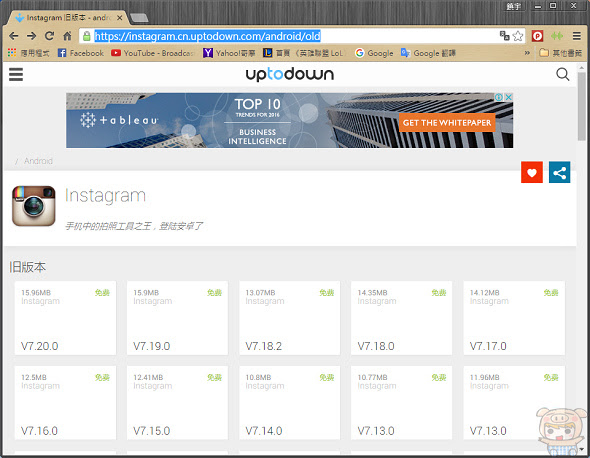Select the Instagram V7.20.0 version card
Screen dimensions: 590x458
click(x=65, y=318)
